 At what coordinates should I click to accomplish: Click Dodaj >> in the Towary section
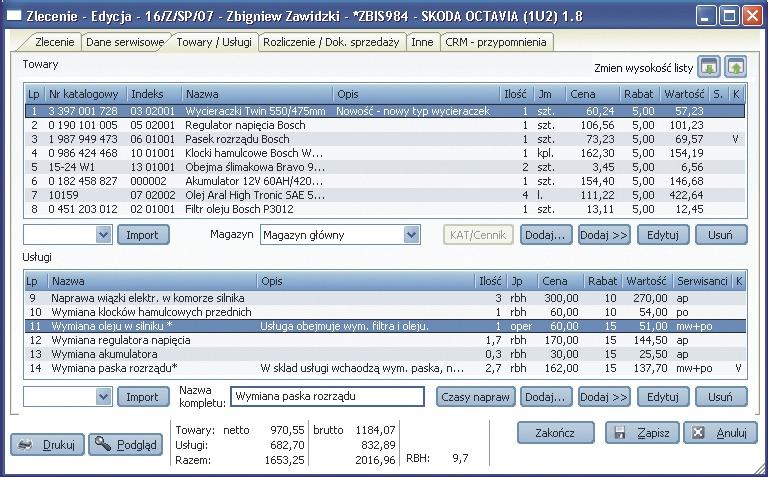click(604, 235)
